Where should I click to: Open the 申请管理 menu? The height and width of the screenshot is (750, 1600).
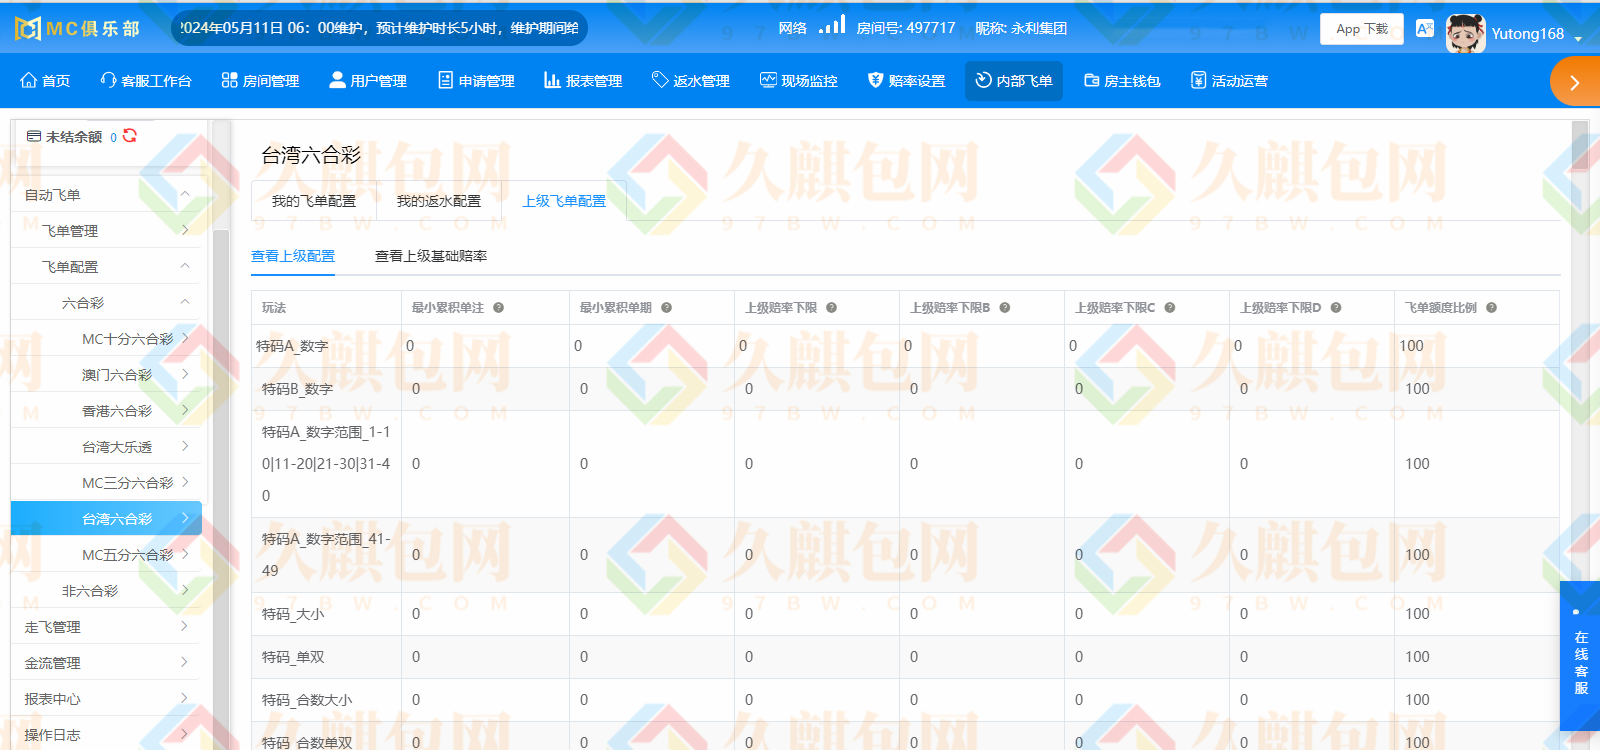tap(477, 81)
